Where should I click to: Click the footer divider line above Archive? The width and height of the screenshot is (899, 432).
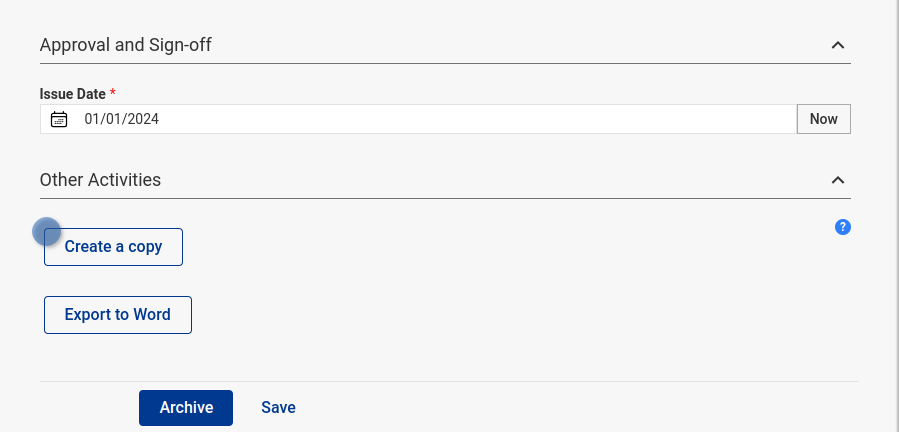449,381
